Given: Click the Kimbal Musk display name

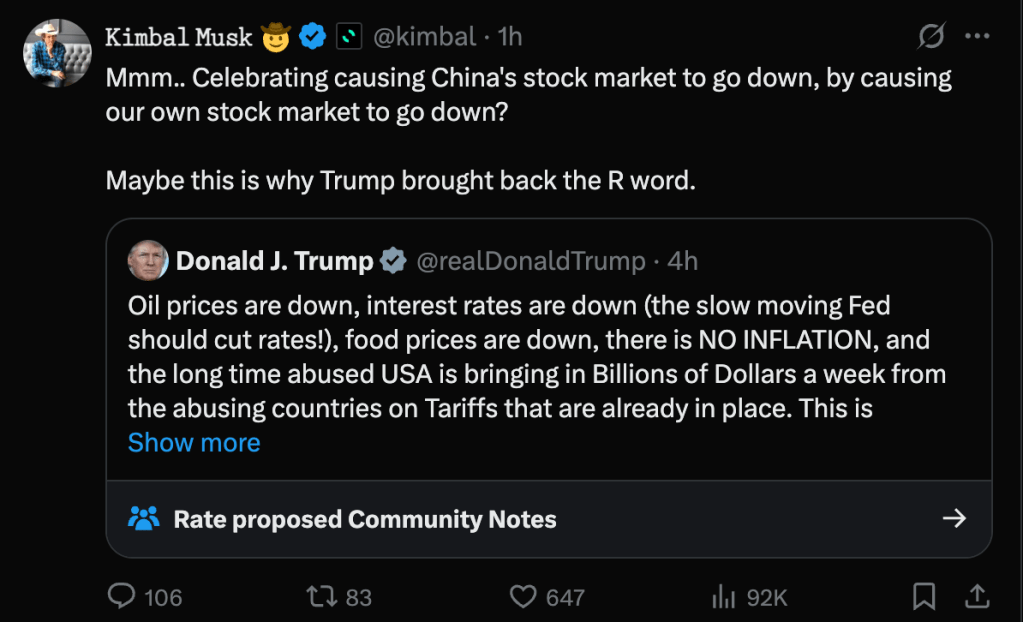Looking at the screenshot, I should pos(178,38).
